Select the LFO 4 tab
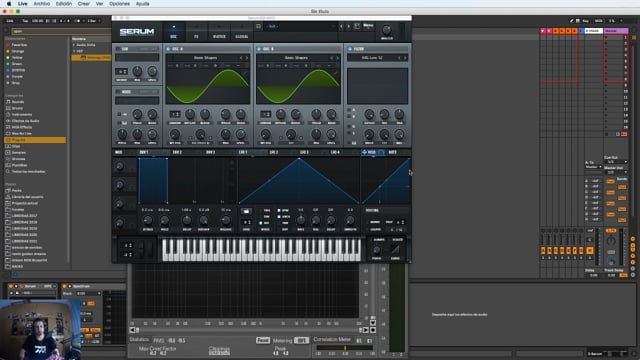Screen dimensions: 640x360 pyautogui.click(x=335, y=152)
